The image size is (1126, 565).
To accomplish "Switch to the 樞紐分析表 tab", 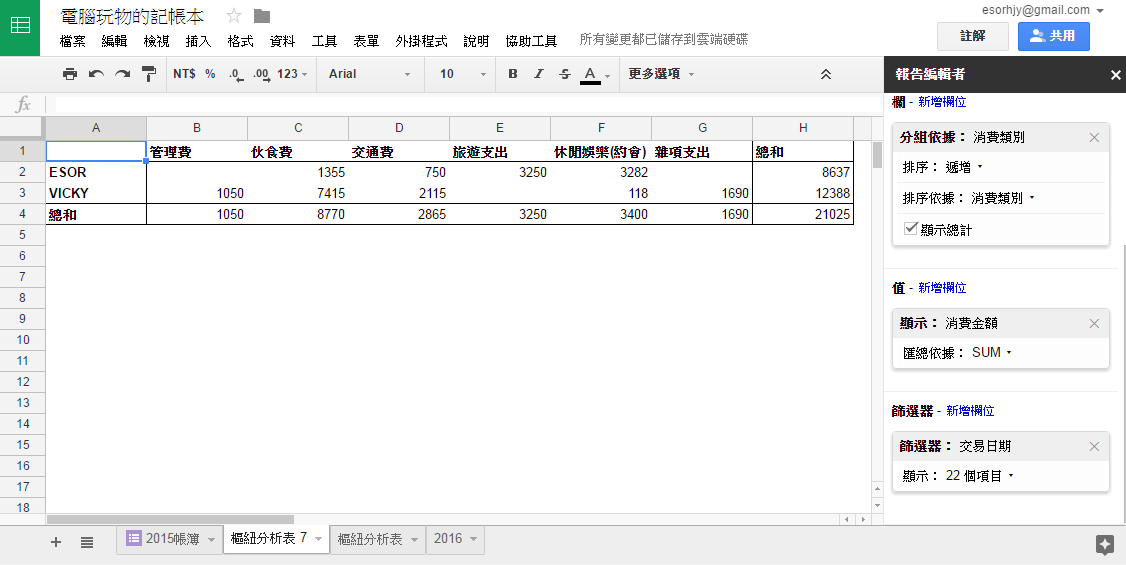I will click(x=378, y=539).
